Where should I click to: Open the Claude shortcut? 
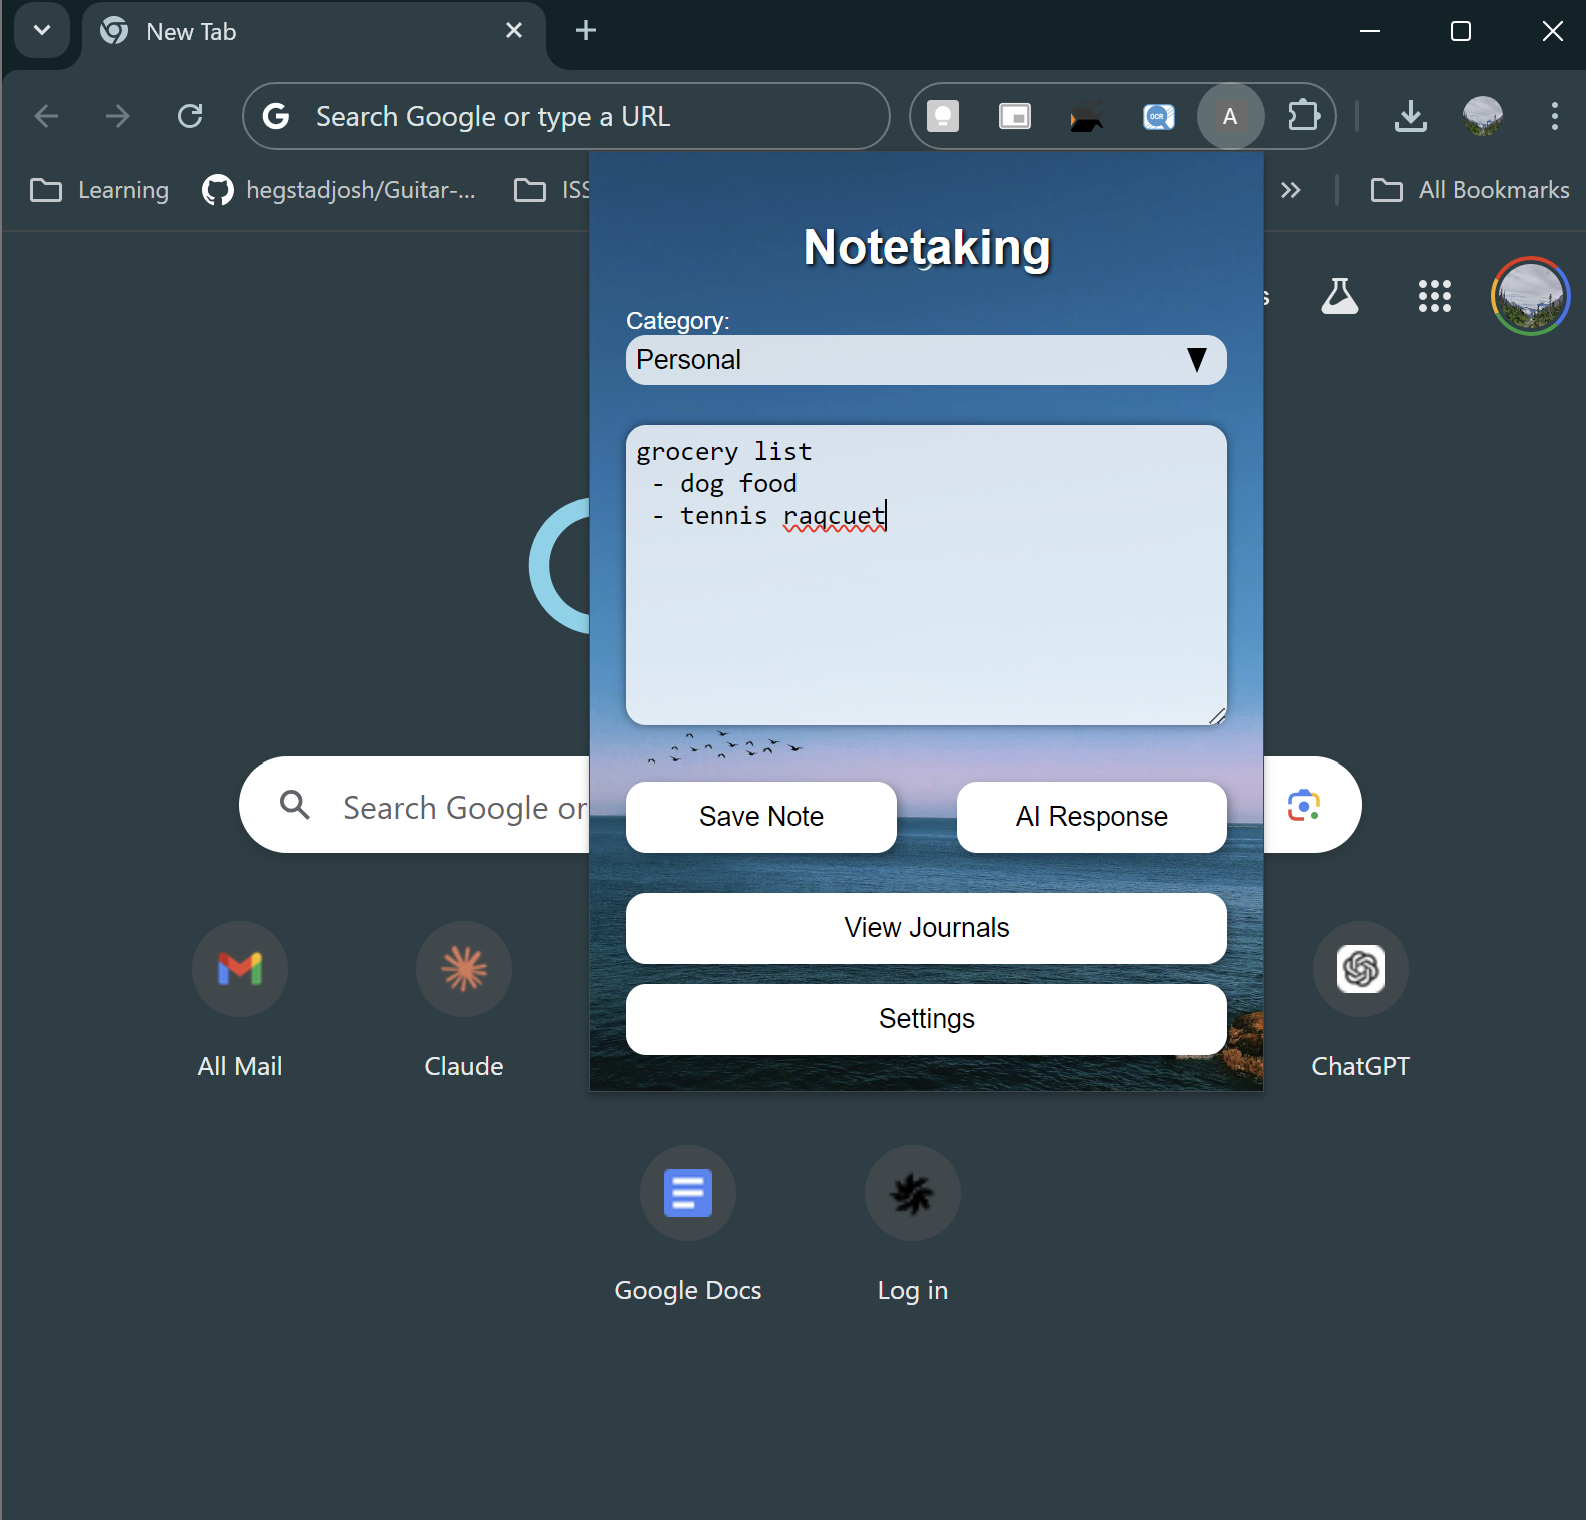coord(464,1000)
